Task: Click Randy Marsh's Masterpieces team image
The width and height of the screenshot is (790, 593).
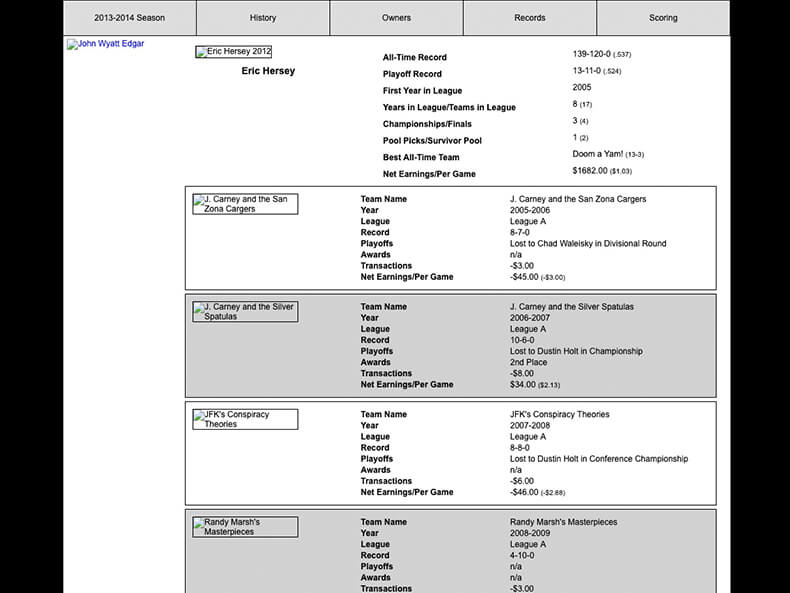Action: pyautogui.click(x=245, y=527)
